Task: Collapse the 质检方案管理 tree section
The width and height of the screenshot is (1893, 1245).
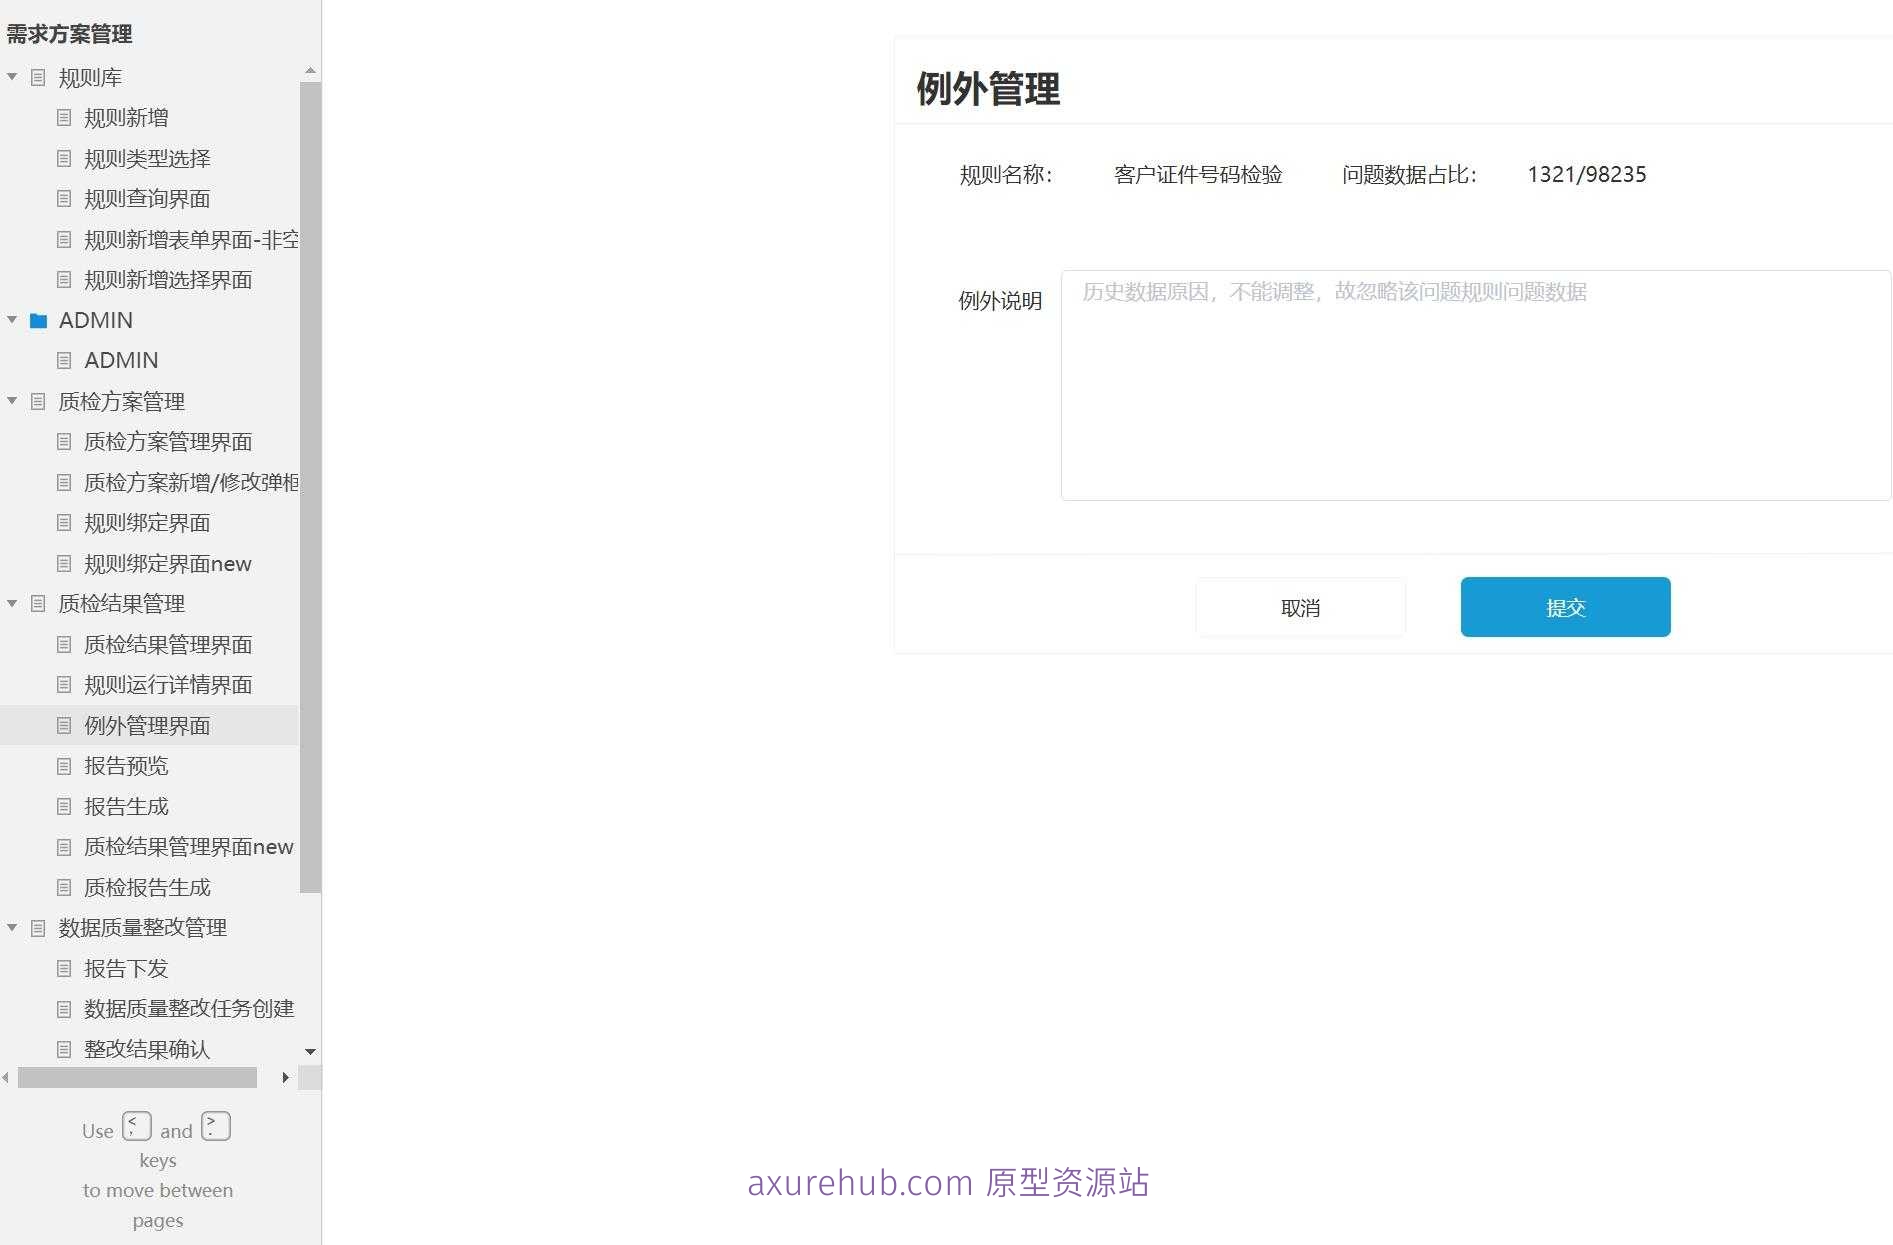Action: tap(12, 401)
